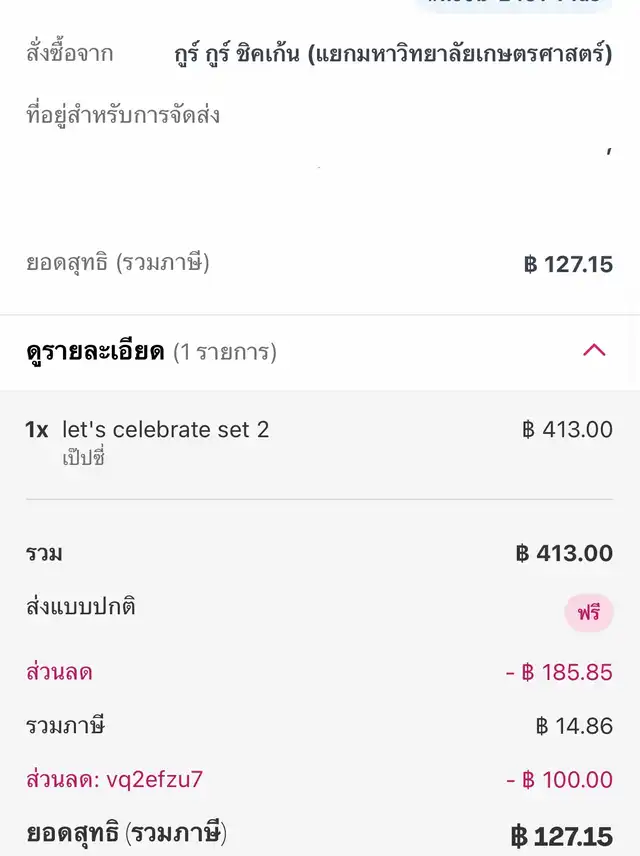
Task: Tap the รวม subtotal label
Action: pyautogui.click(x=44, y=553)
